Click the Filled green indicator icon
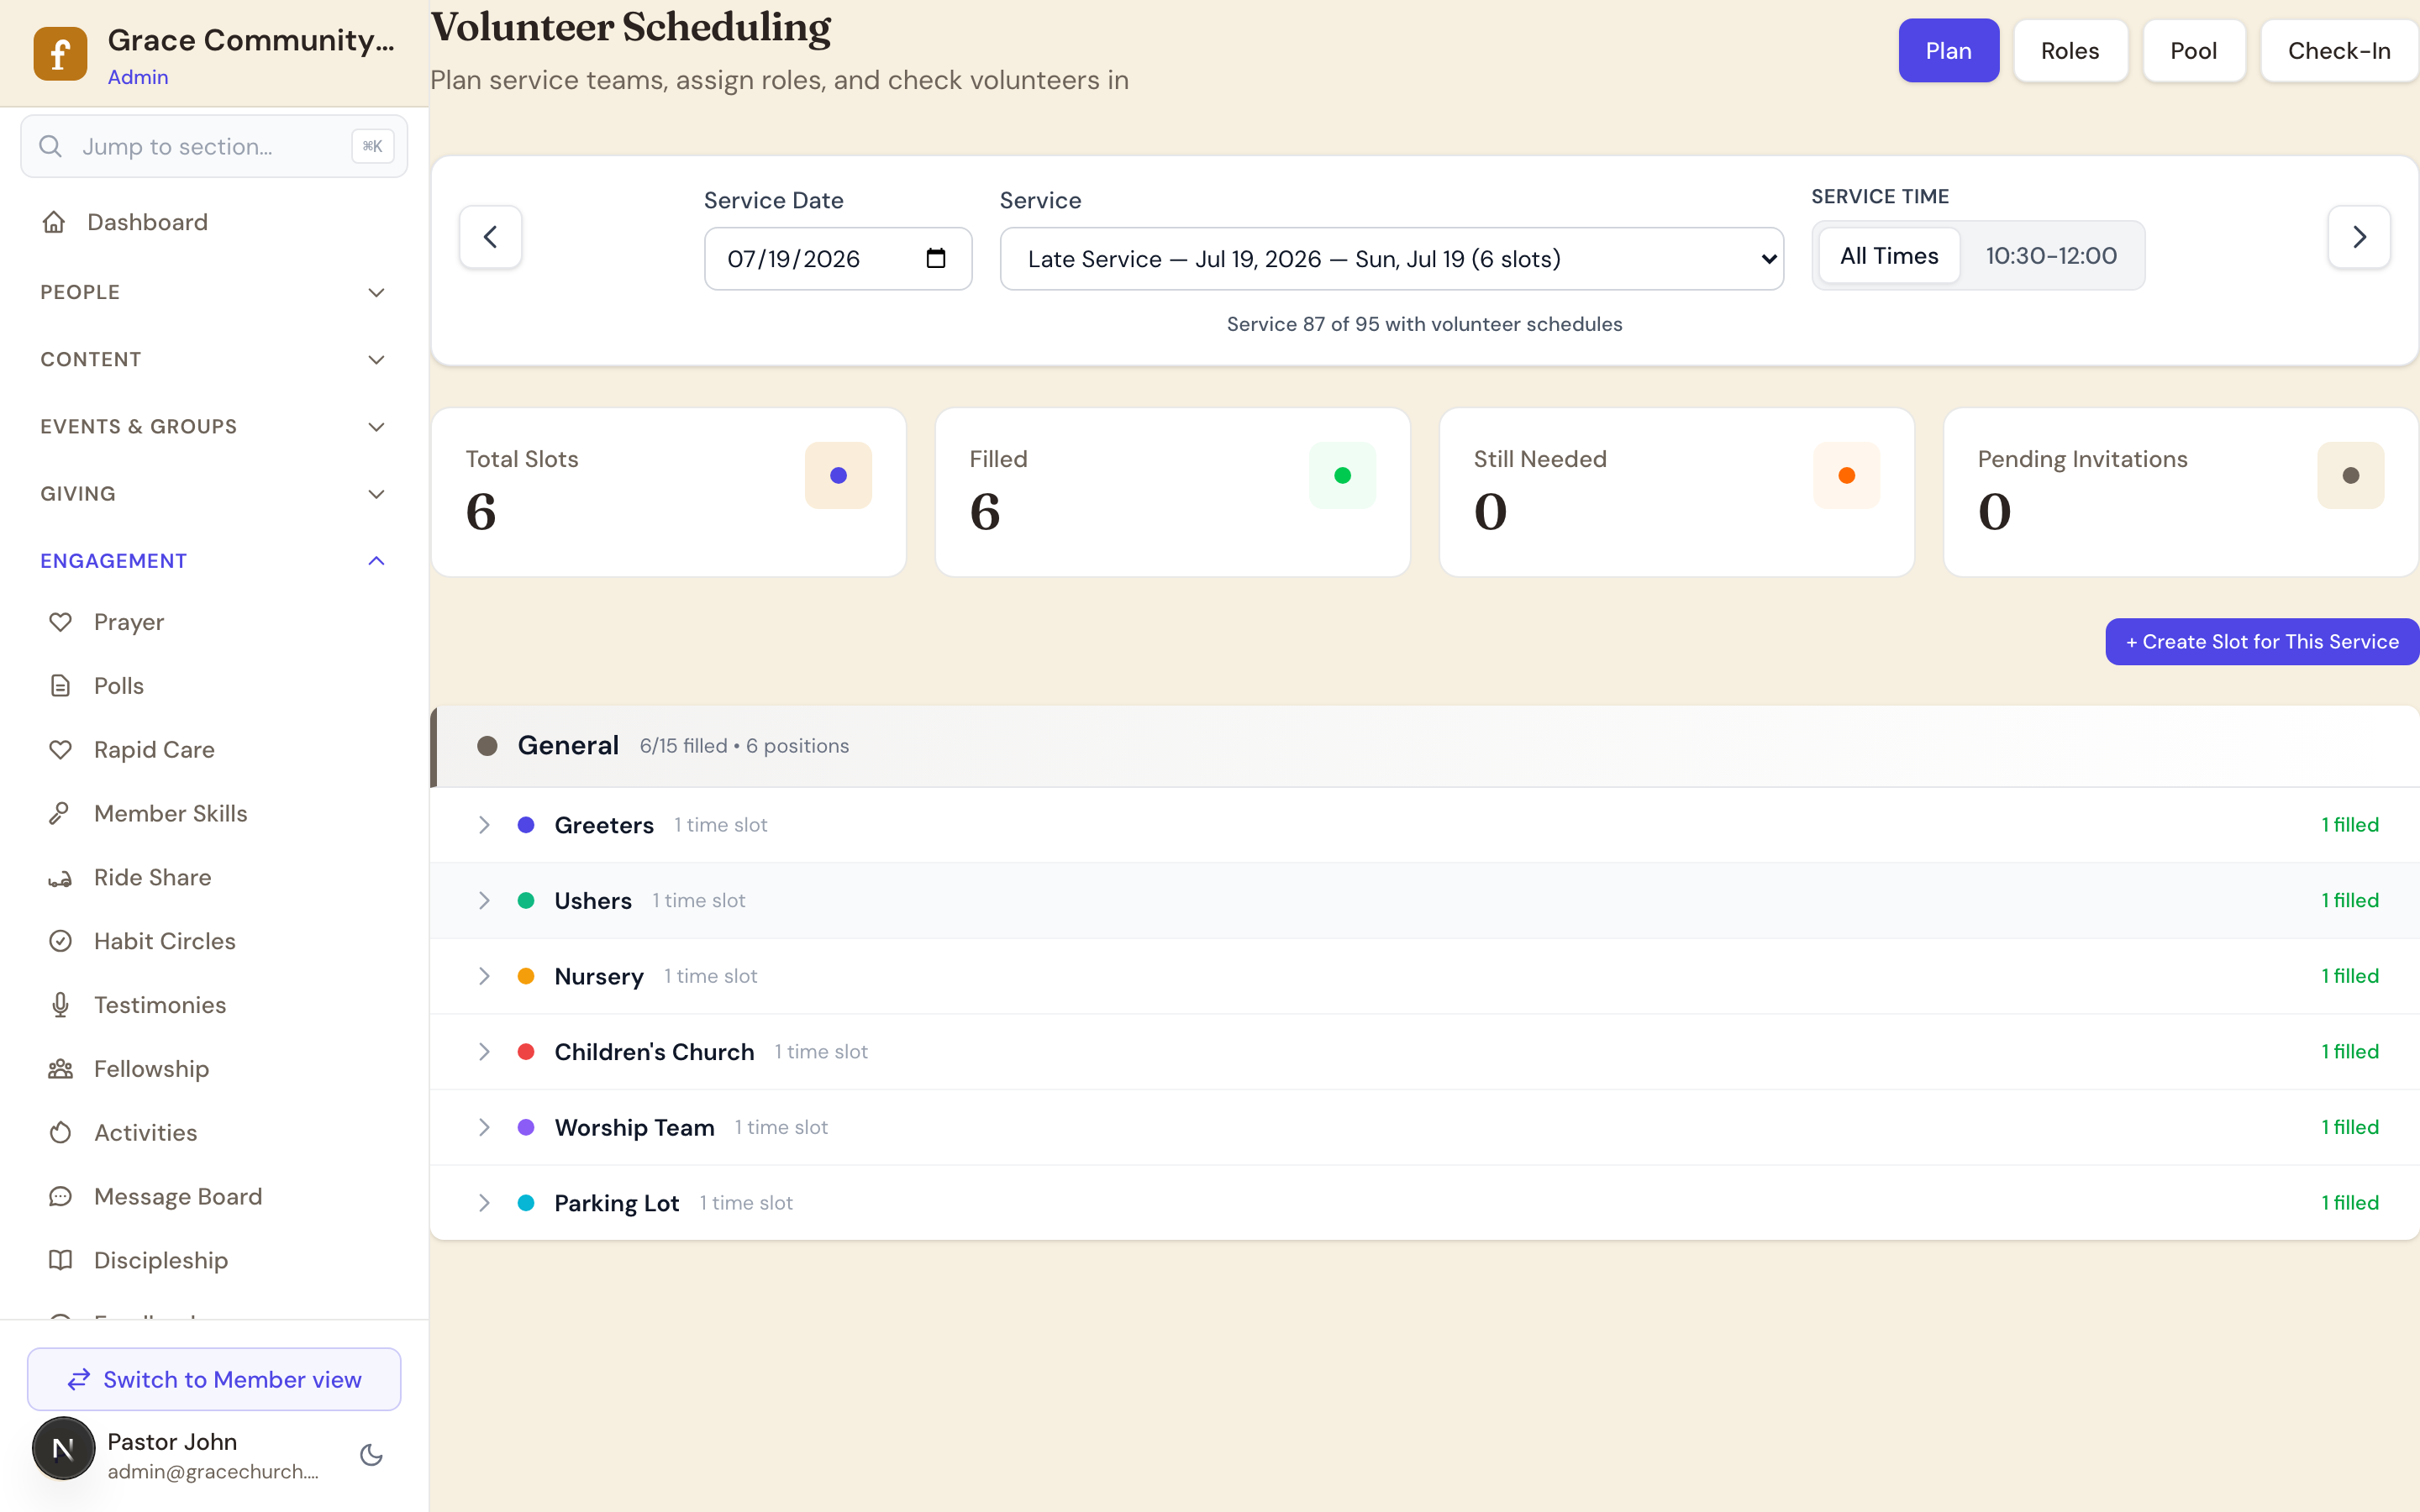This screenshot has width=2420, height=1512. pos(1342,476)
